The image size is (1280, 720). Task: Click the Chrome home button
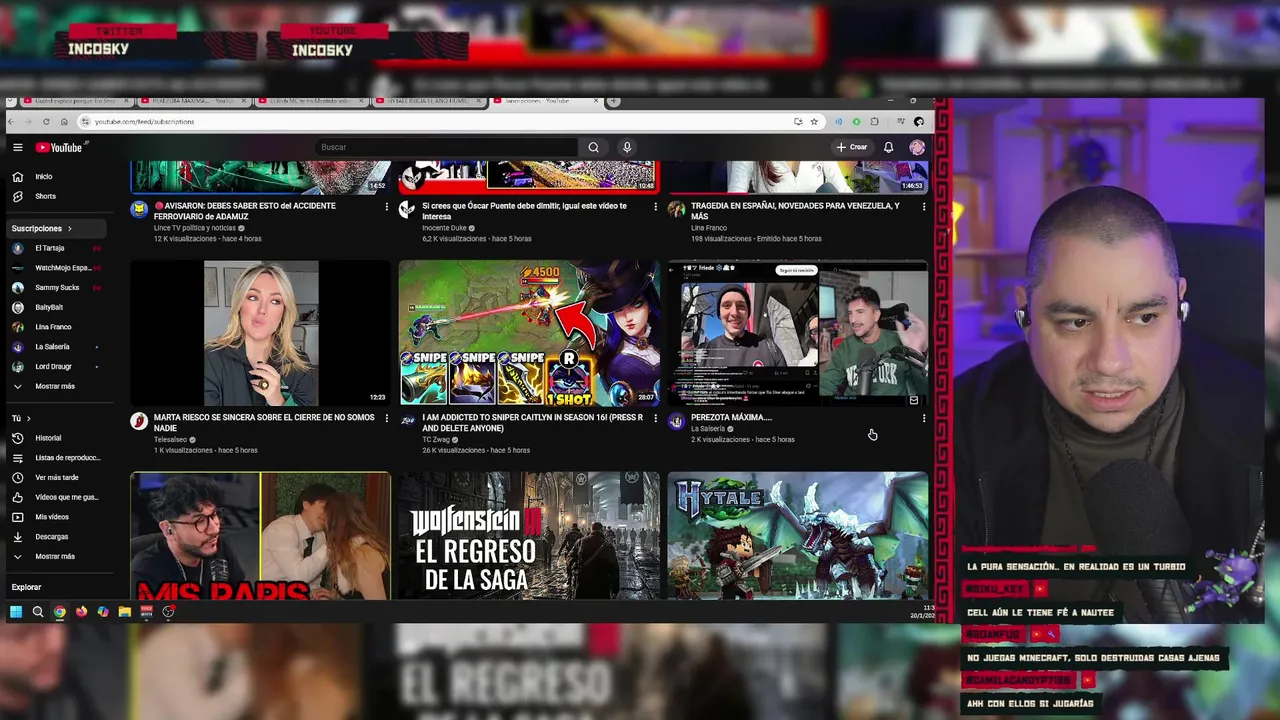click(64, 122)
